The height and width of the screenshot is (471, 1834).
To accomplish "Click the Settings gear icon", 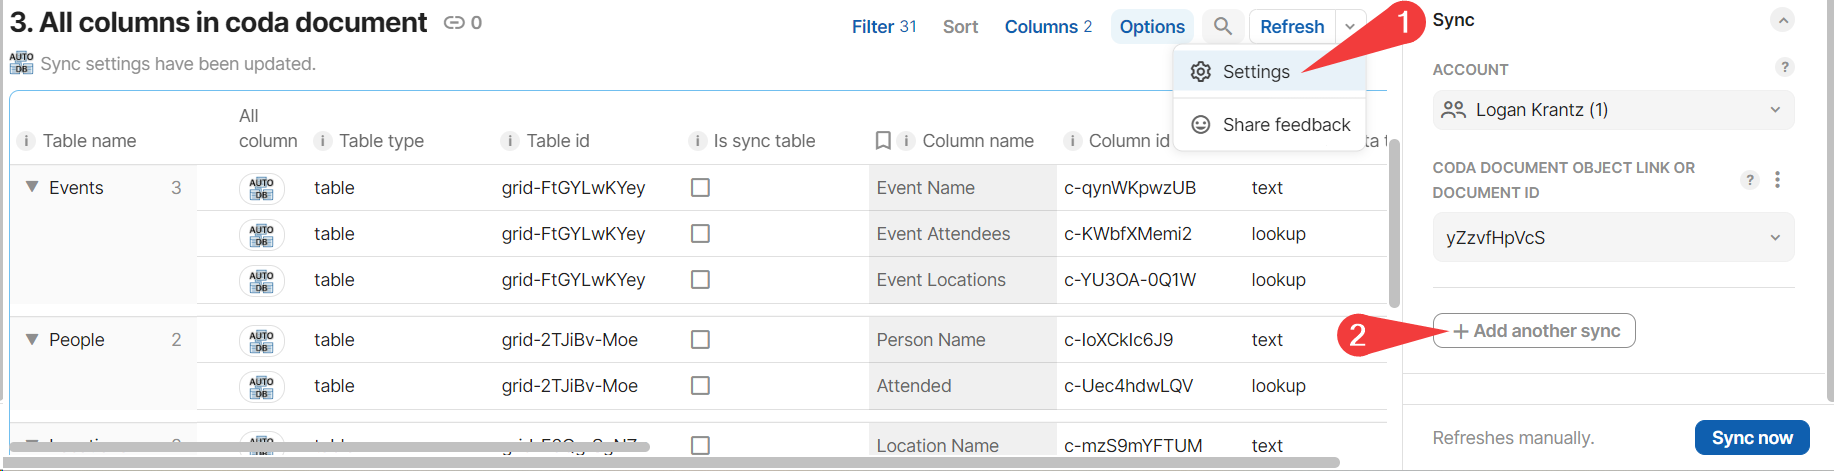I will point(1201,72).
